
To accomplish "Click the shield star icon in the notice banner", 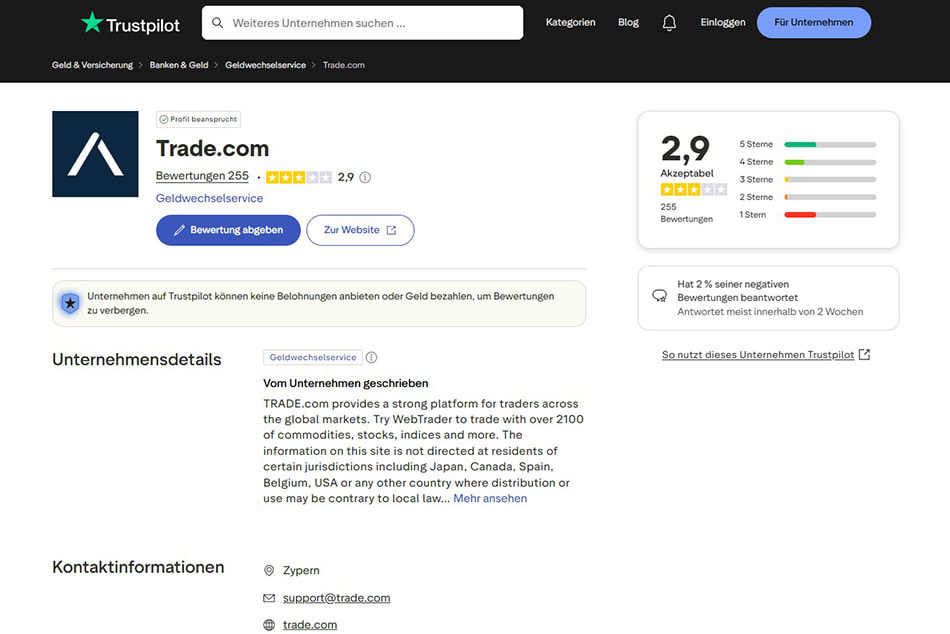I will 70,303.
